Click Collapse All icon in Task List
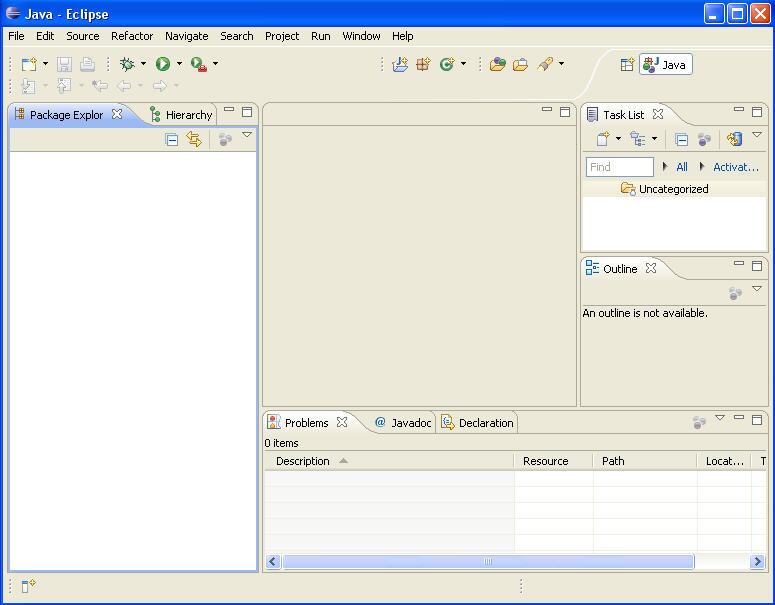The height and width of the screenshot is (605, 775). pos(682,140)
